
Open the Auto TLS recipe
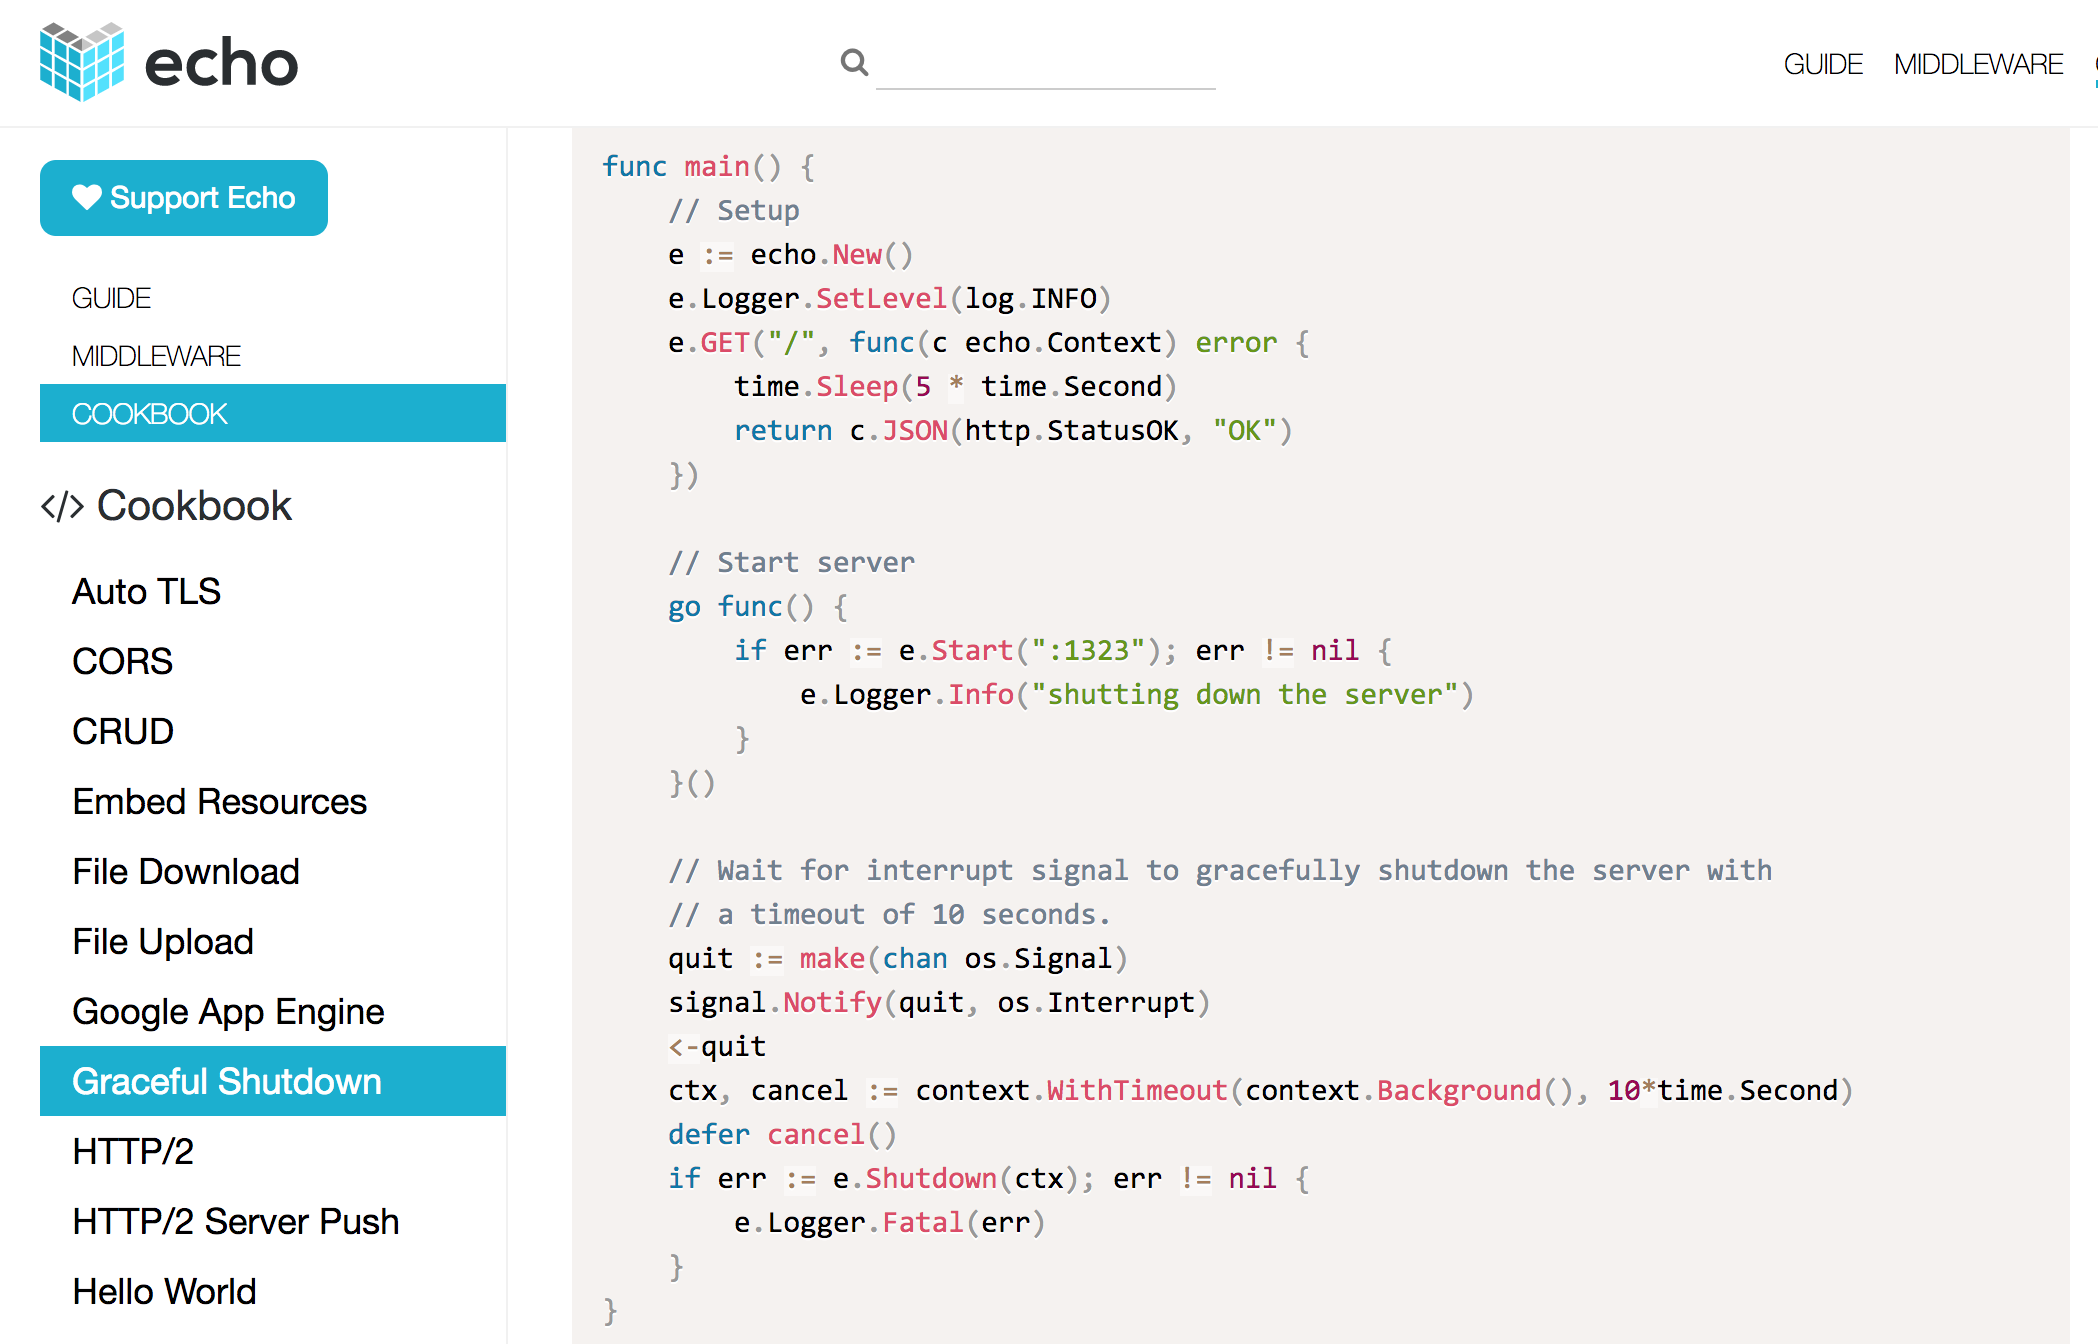coord(146,591)
